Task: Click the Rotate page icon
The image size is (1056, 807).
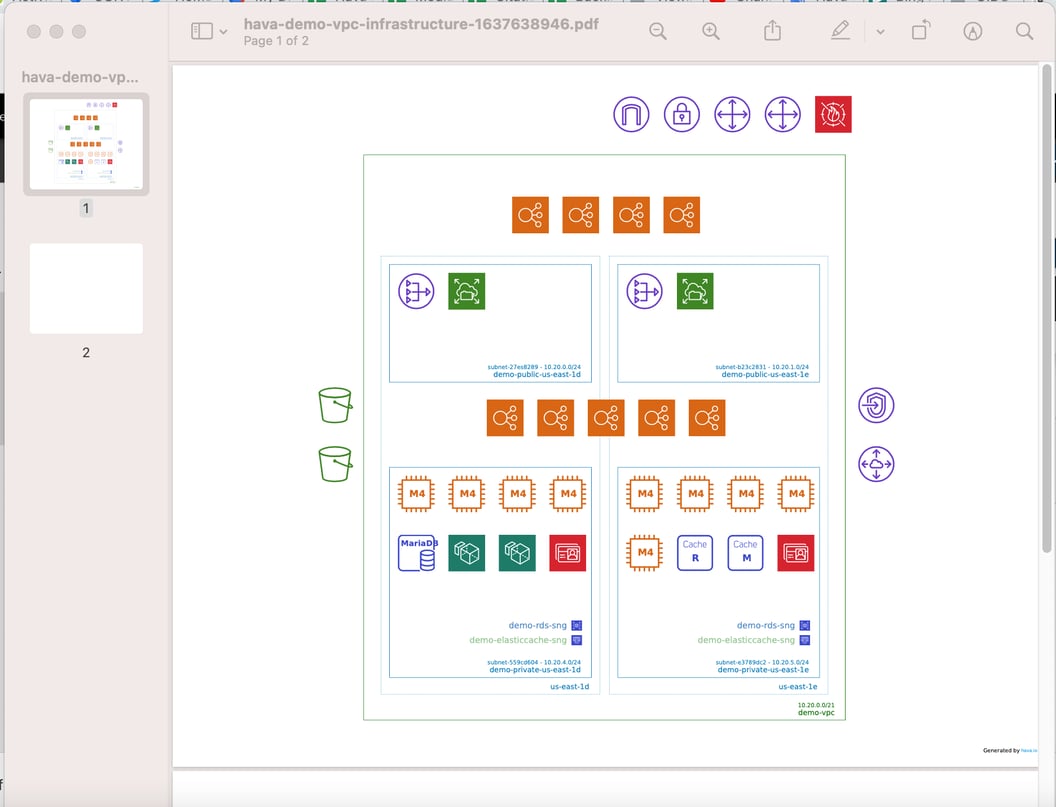Action: click(x=920, y=31)
